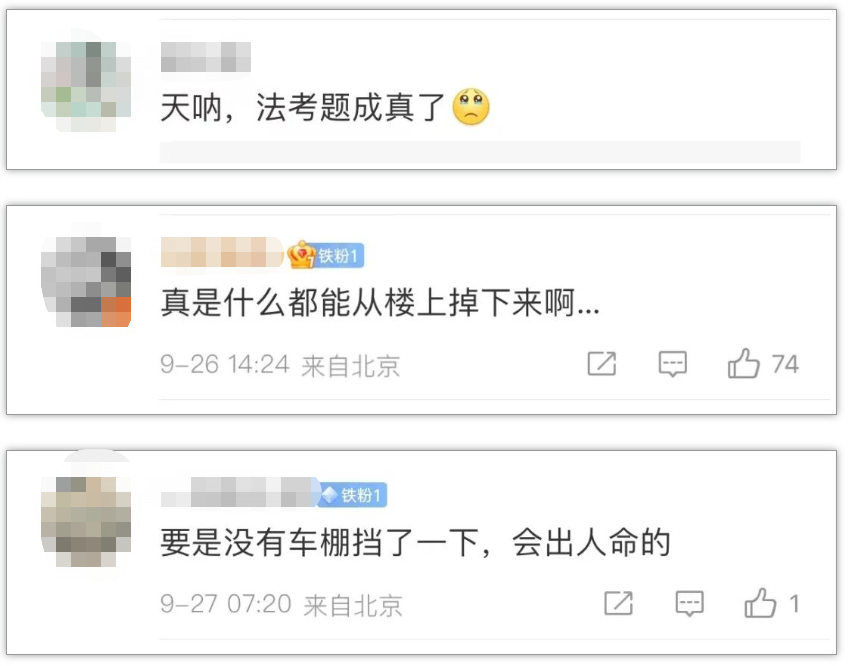The image size is (848, 666).
Task: Click the blue diamond 铁粉1 badge
Action: pyautogui.click(x=353, y=494)
